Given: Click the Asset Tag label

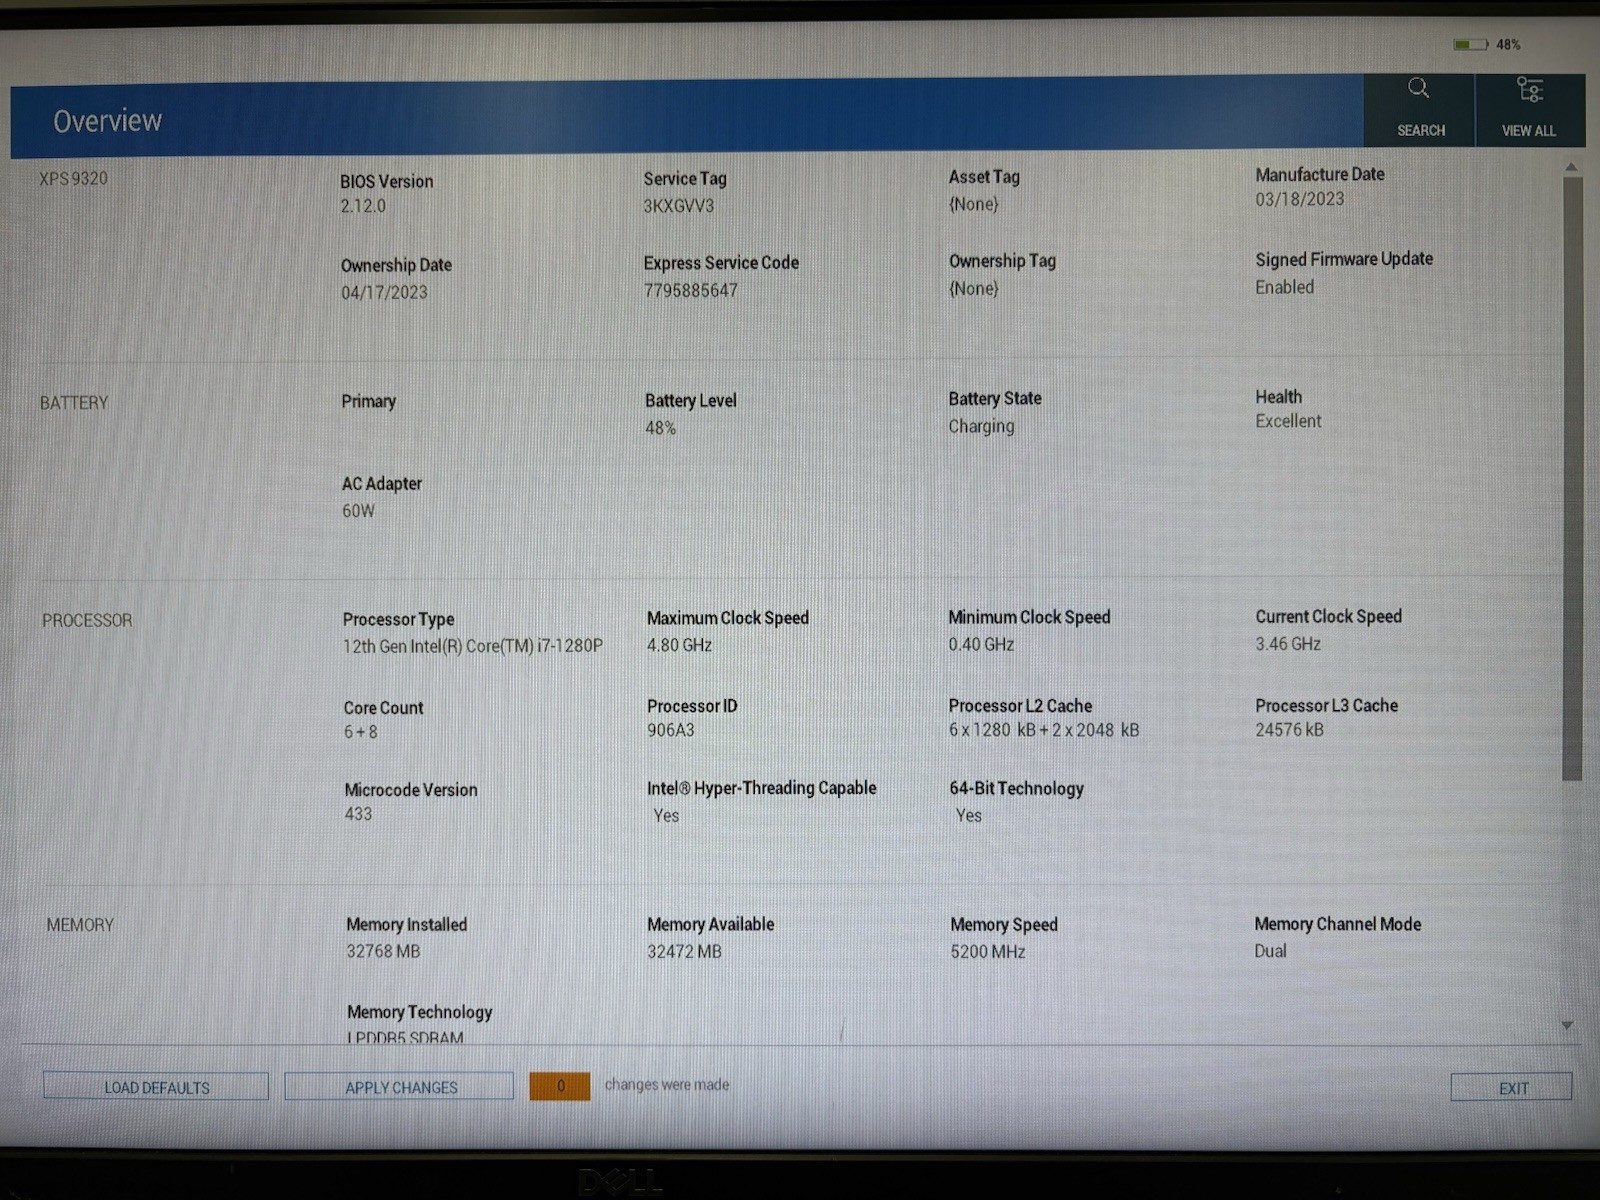Looking at the screenshot, I should coord(984,177).
